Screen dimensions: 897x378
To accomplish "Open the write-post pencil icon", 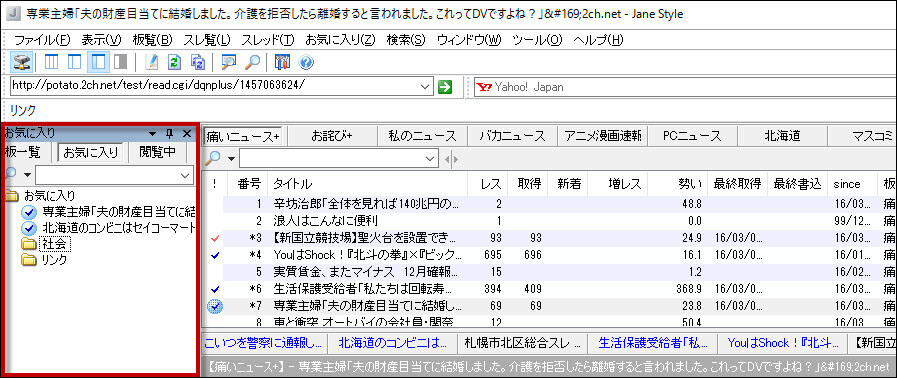I will coord(151,62).
